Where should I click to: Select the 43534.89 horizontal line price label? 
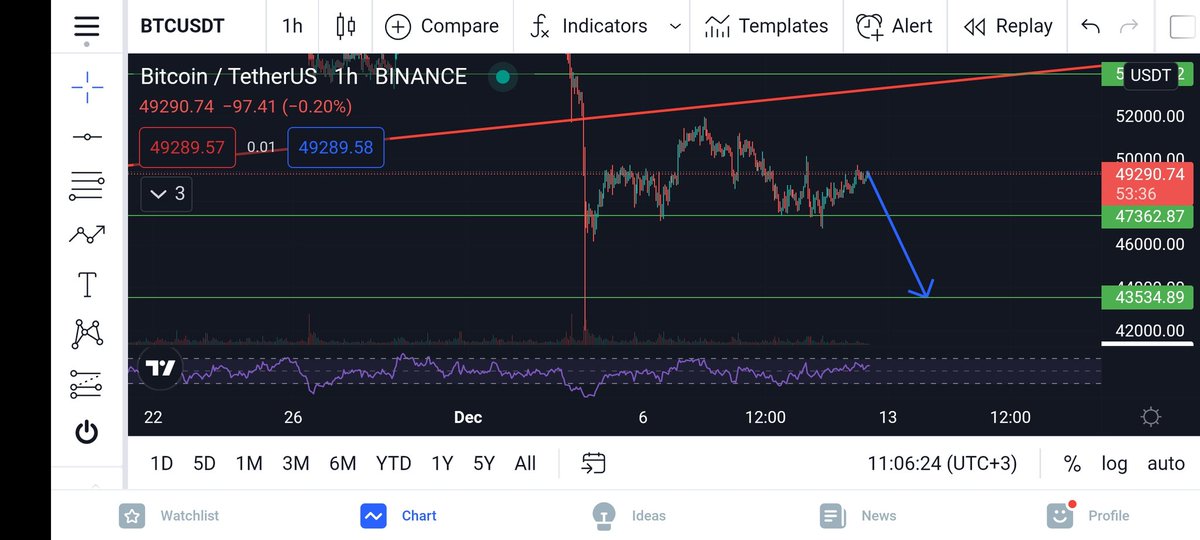(1147, 297)
